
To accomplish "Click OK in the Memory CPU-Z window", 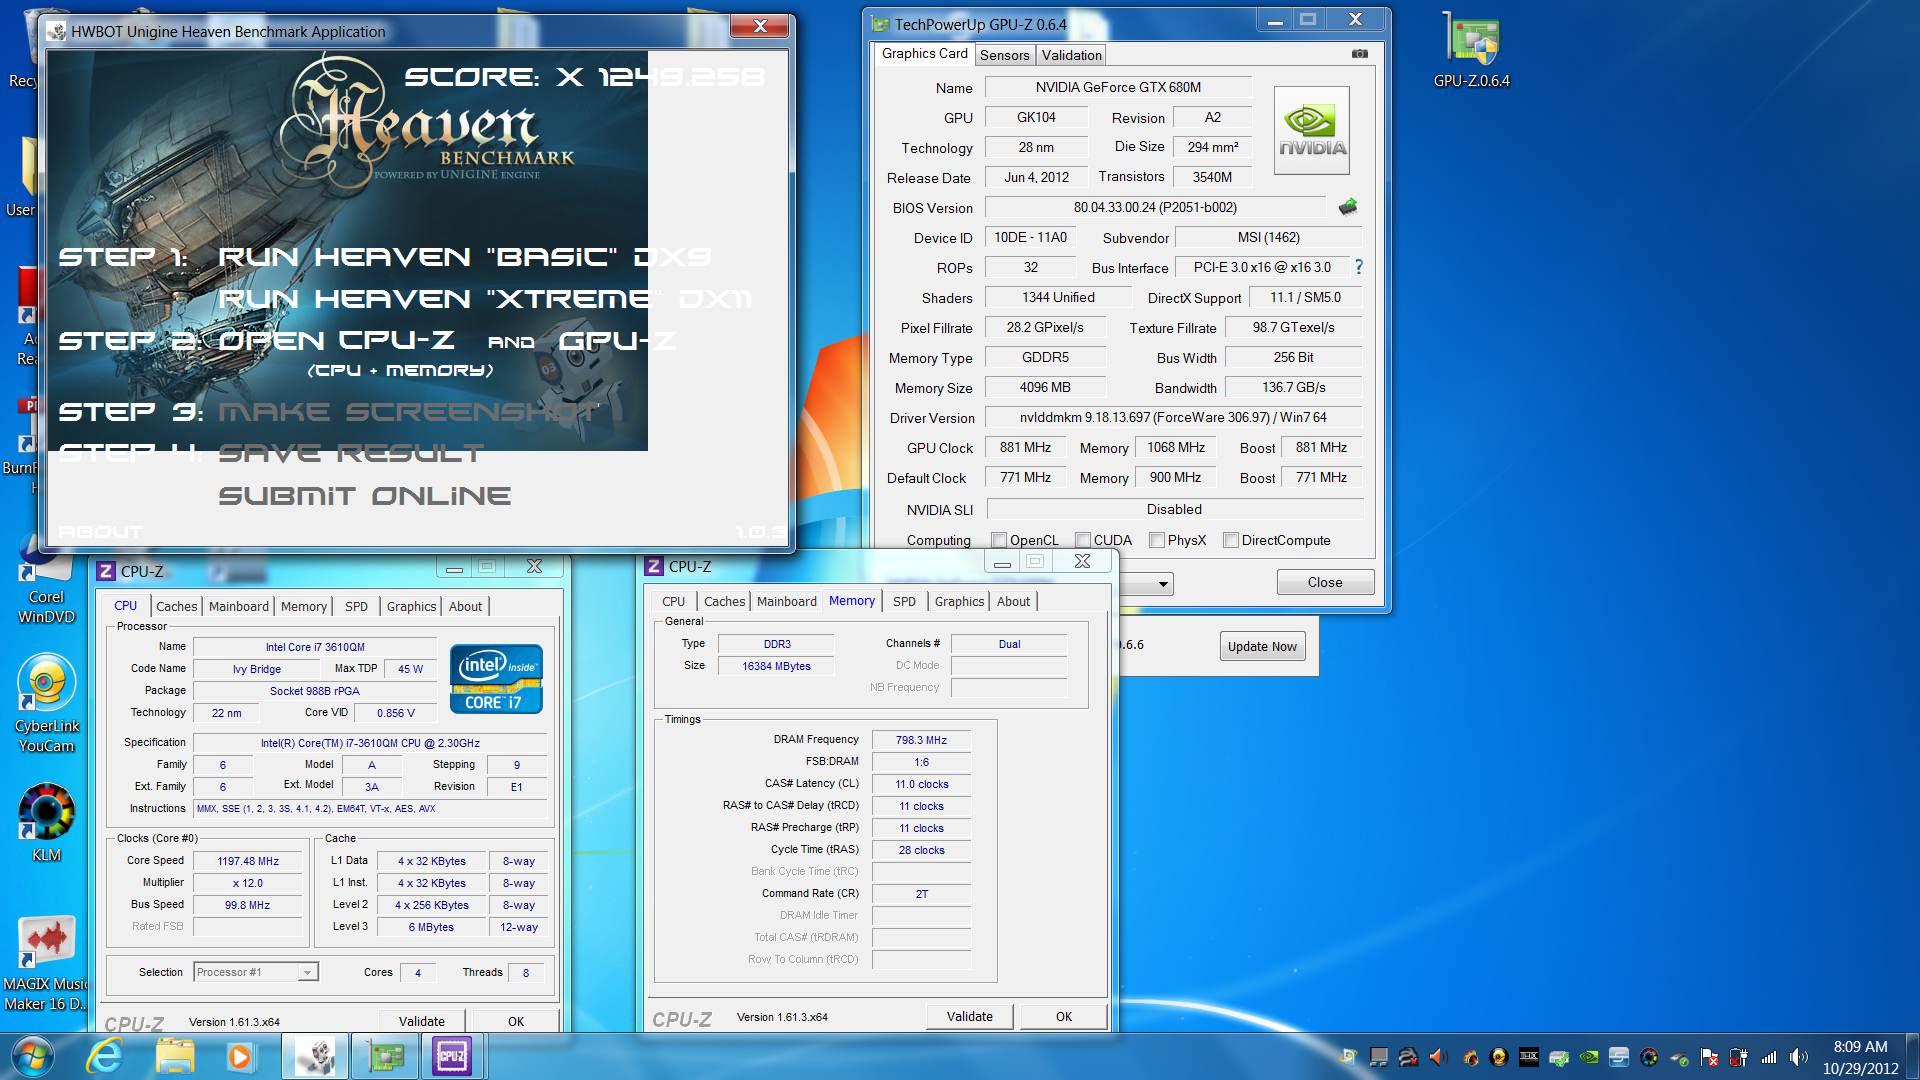I will [1064, 1016].
